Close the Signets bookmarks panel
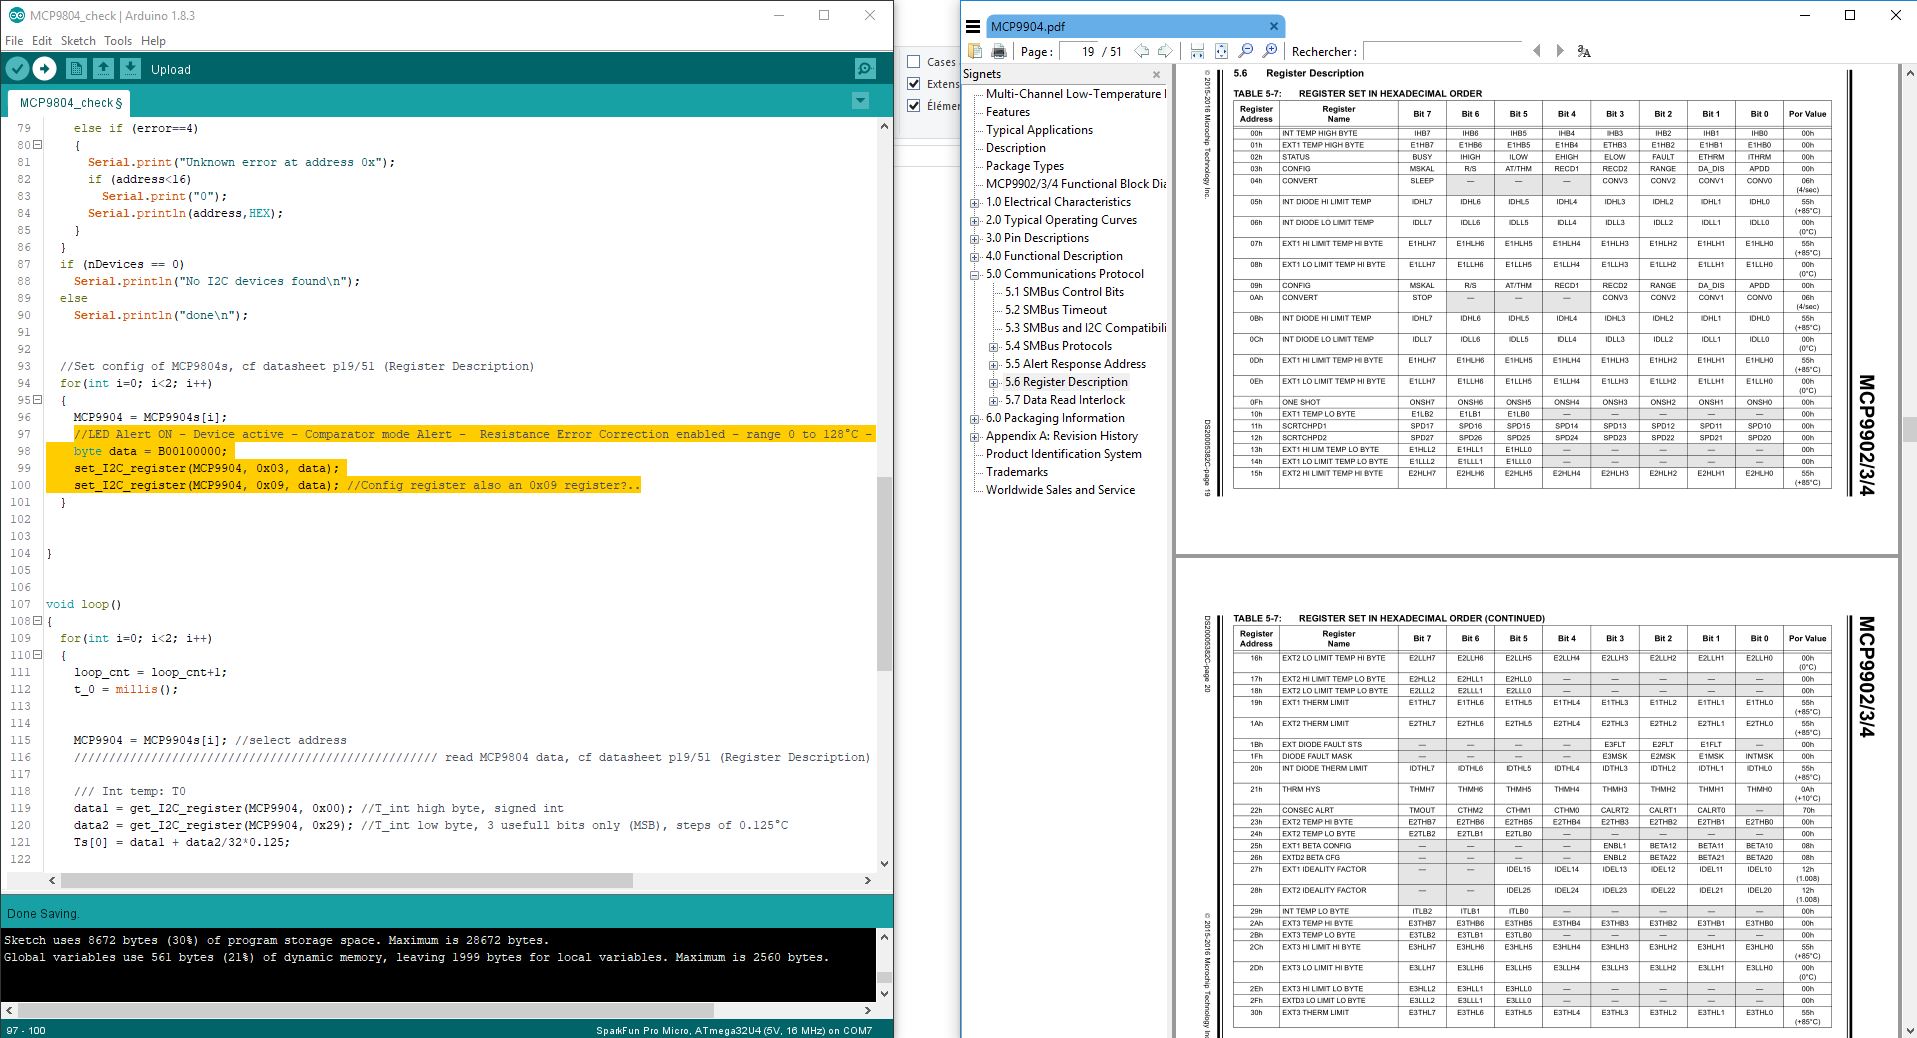The height and width of the screenshot is (1038, 1917). [x=1157, y=74]
